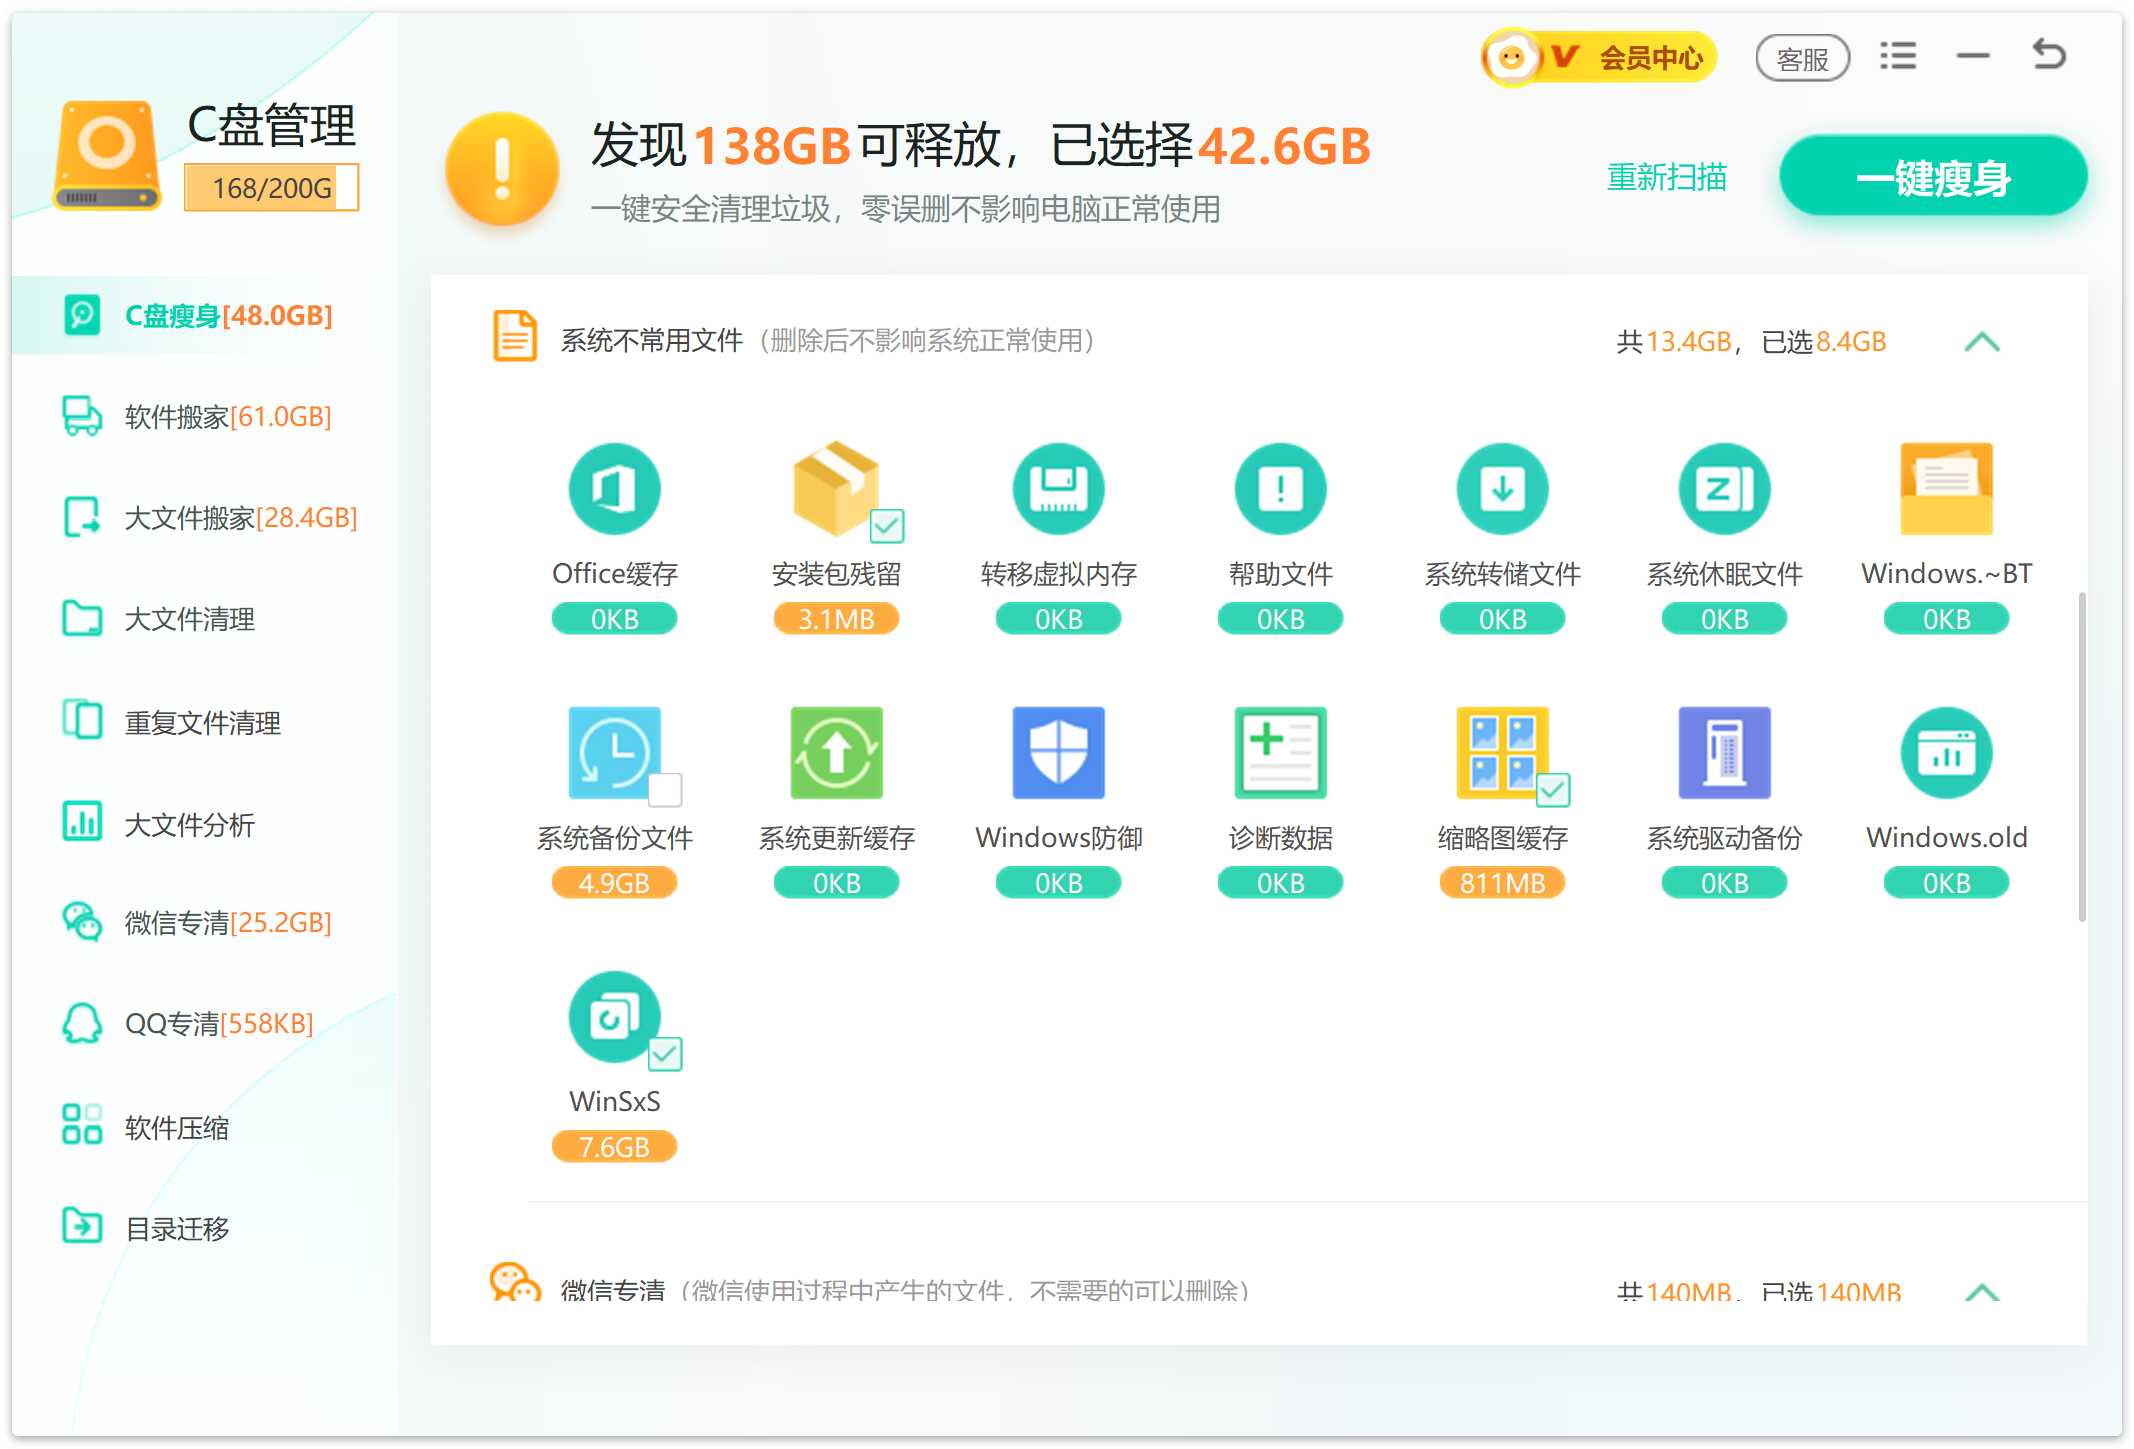Click the 系统不常用文件 document icon
The height and width of the screenshot is (1449, 2134).
click(515, 336)
